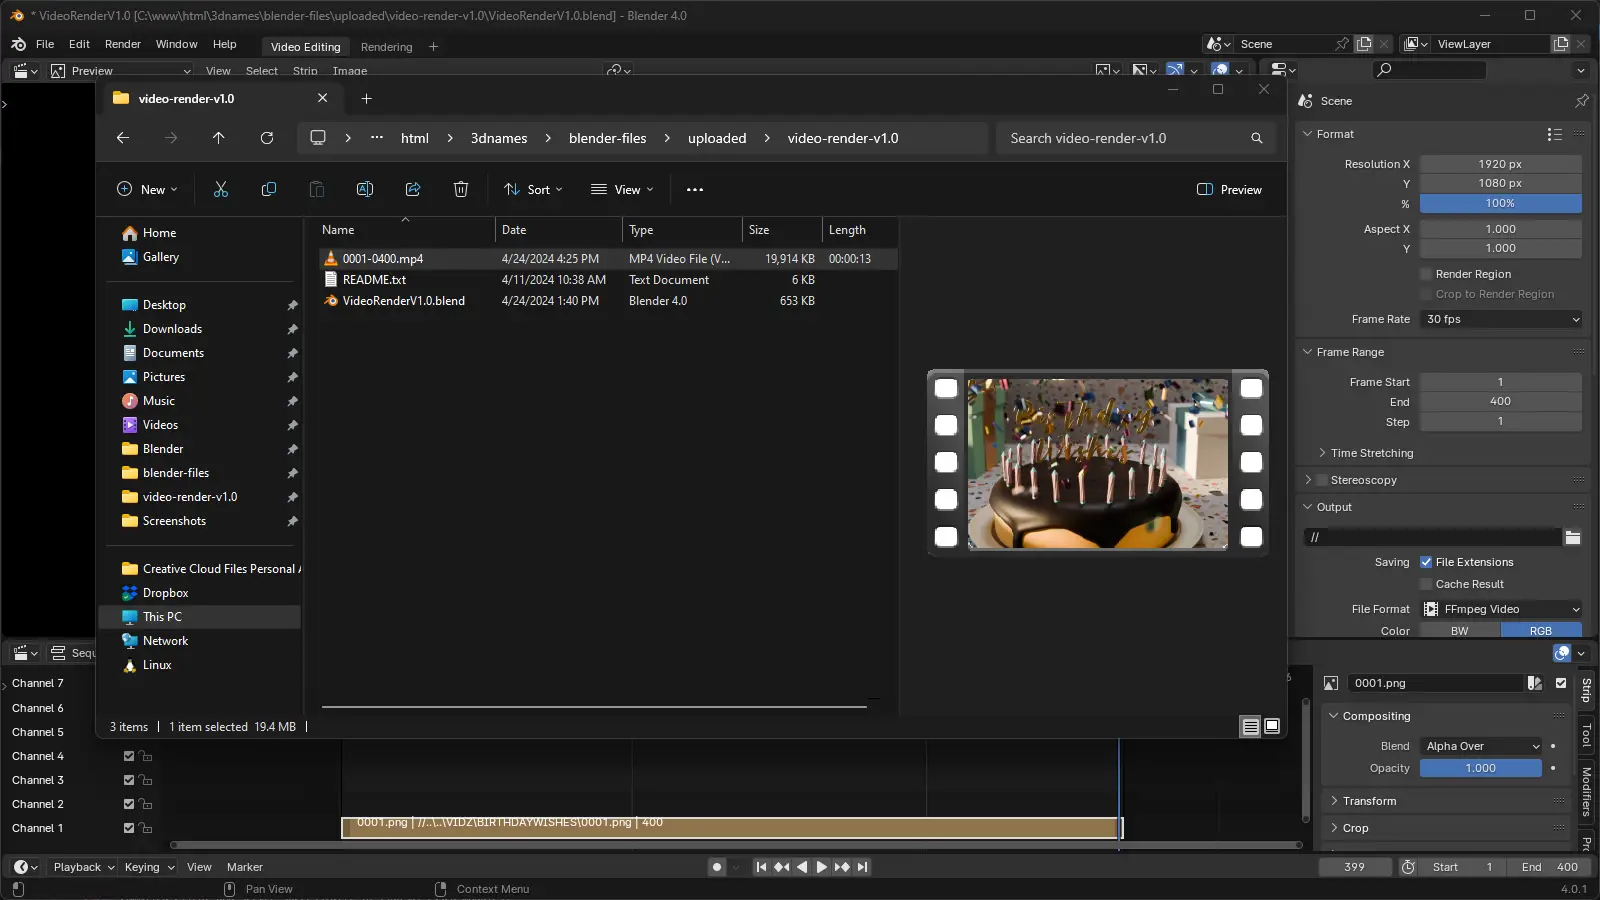Click the uploaded breadcrumb in Explorer address bar
This screenshot has width=1600, height=900.
click(717, 138)
